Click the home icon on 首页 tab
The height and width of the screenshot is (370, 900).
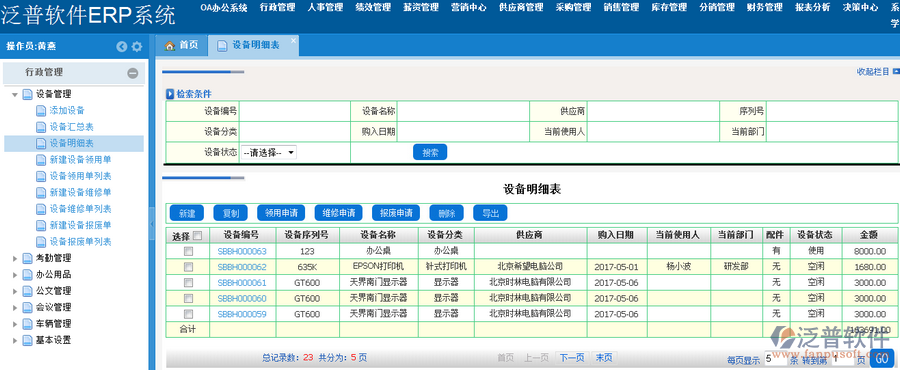169,46
